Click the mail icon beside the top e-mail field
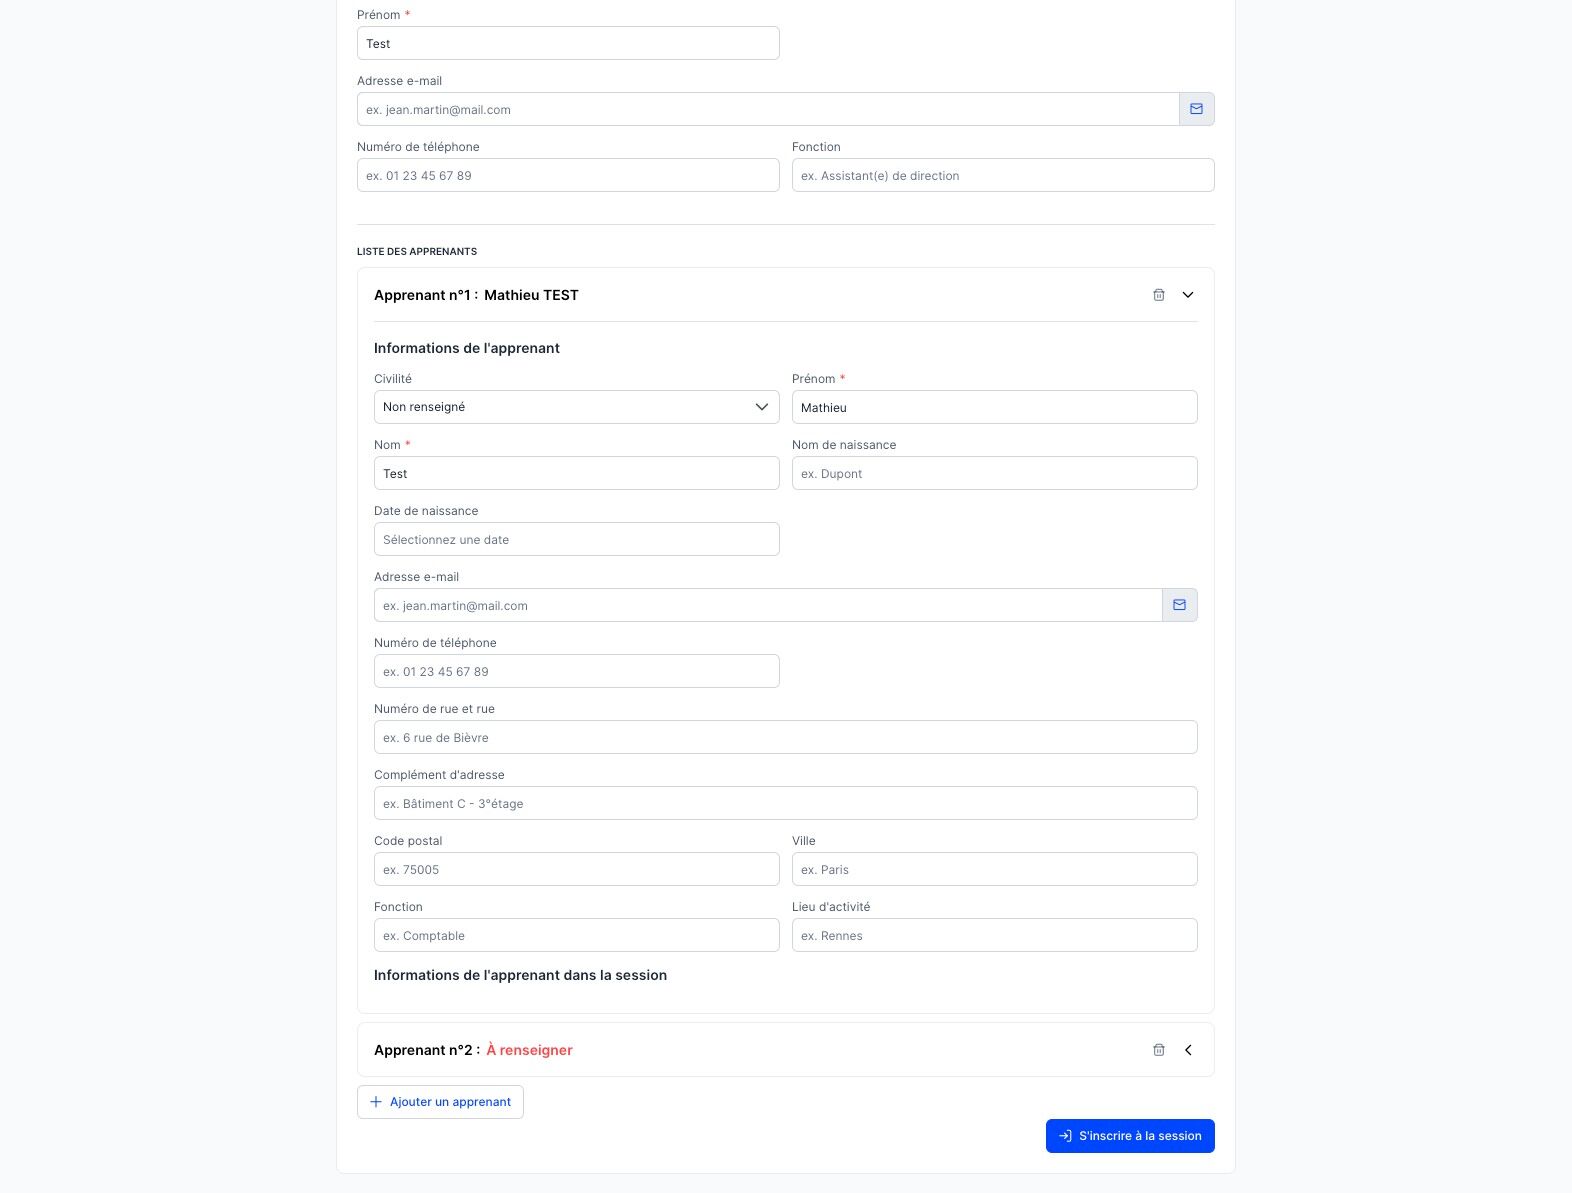The width and height of the screenshot is (1572, 1193). [x=1196, y=109]
